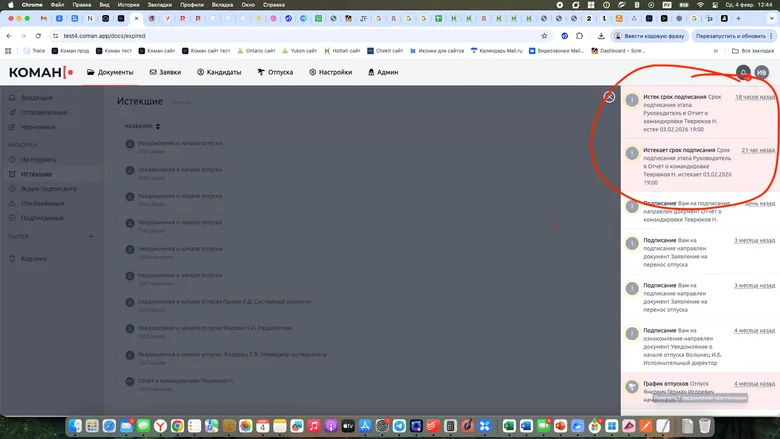
Task: Open Корзина trash folder in sidebar
Action: tap(35, 259)
